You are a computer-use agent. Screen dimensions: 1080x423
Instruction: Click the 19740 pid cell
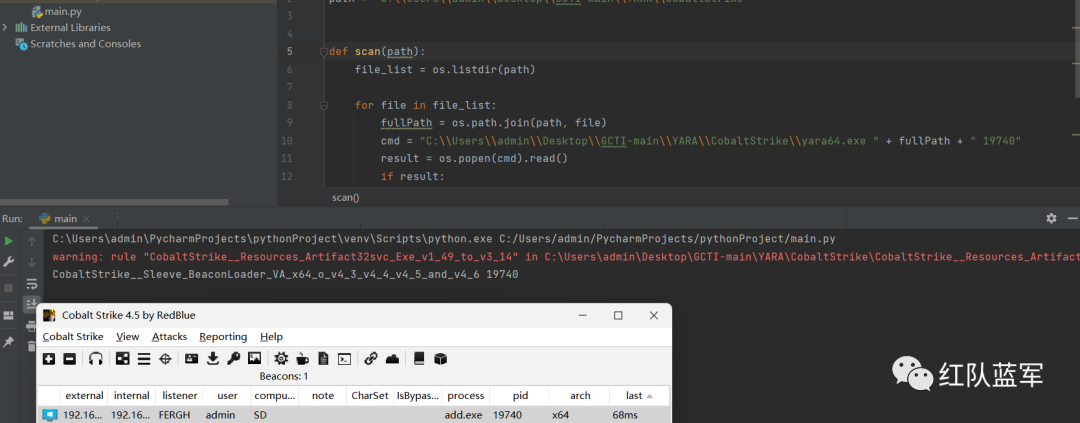coord(507,415)
